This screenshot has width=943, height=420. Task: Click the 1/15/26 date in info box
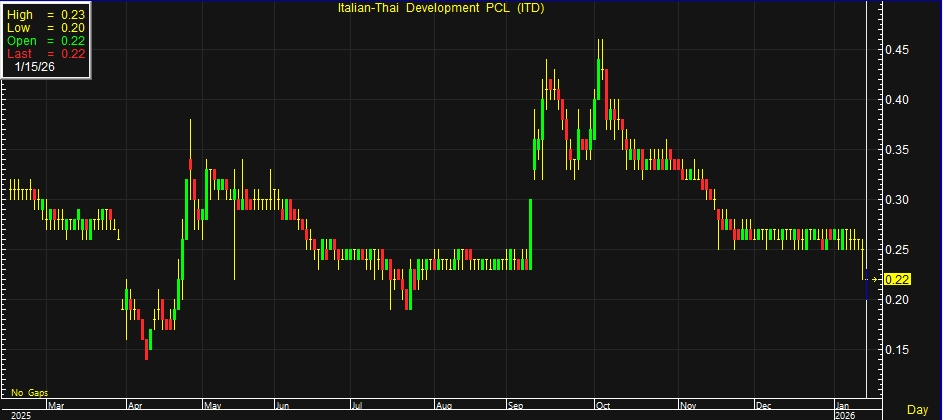click(35, 66)
